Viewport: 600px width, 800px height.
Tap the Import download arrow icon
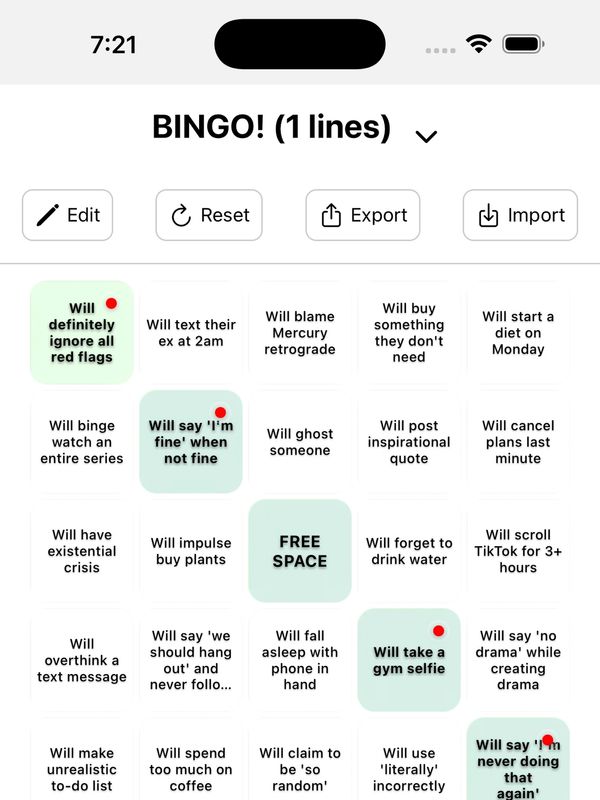(488, 215)
